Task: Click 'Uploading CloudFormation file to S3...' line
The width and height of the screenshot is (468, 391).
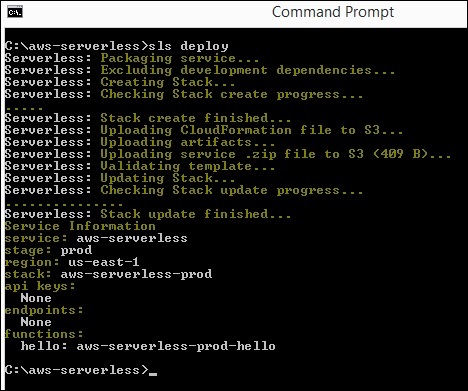Action: pos(204,130)
